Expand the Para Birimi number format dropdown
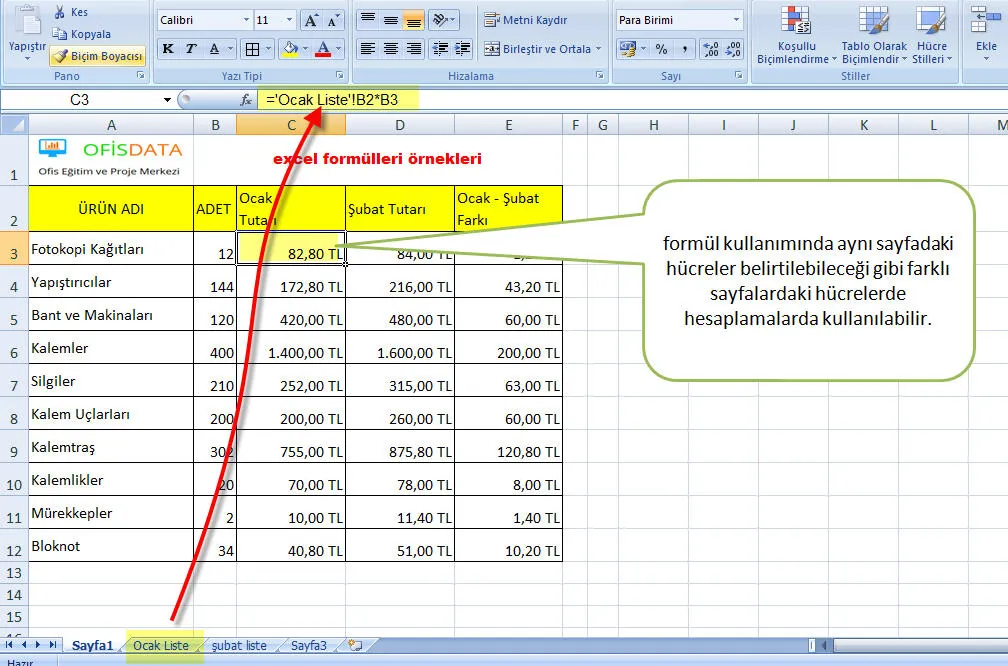This screenshot has height=666, width=1008. coord(736,20)
